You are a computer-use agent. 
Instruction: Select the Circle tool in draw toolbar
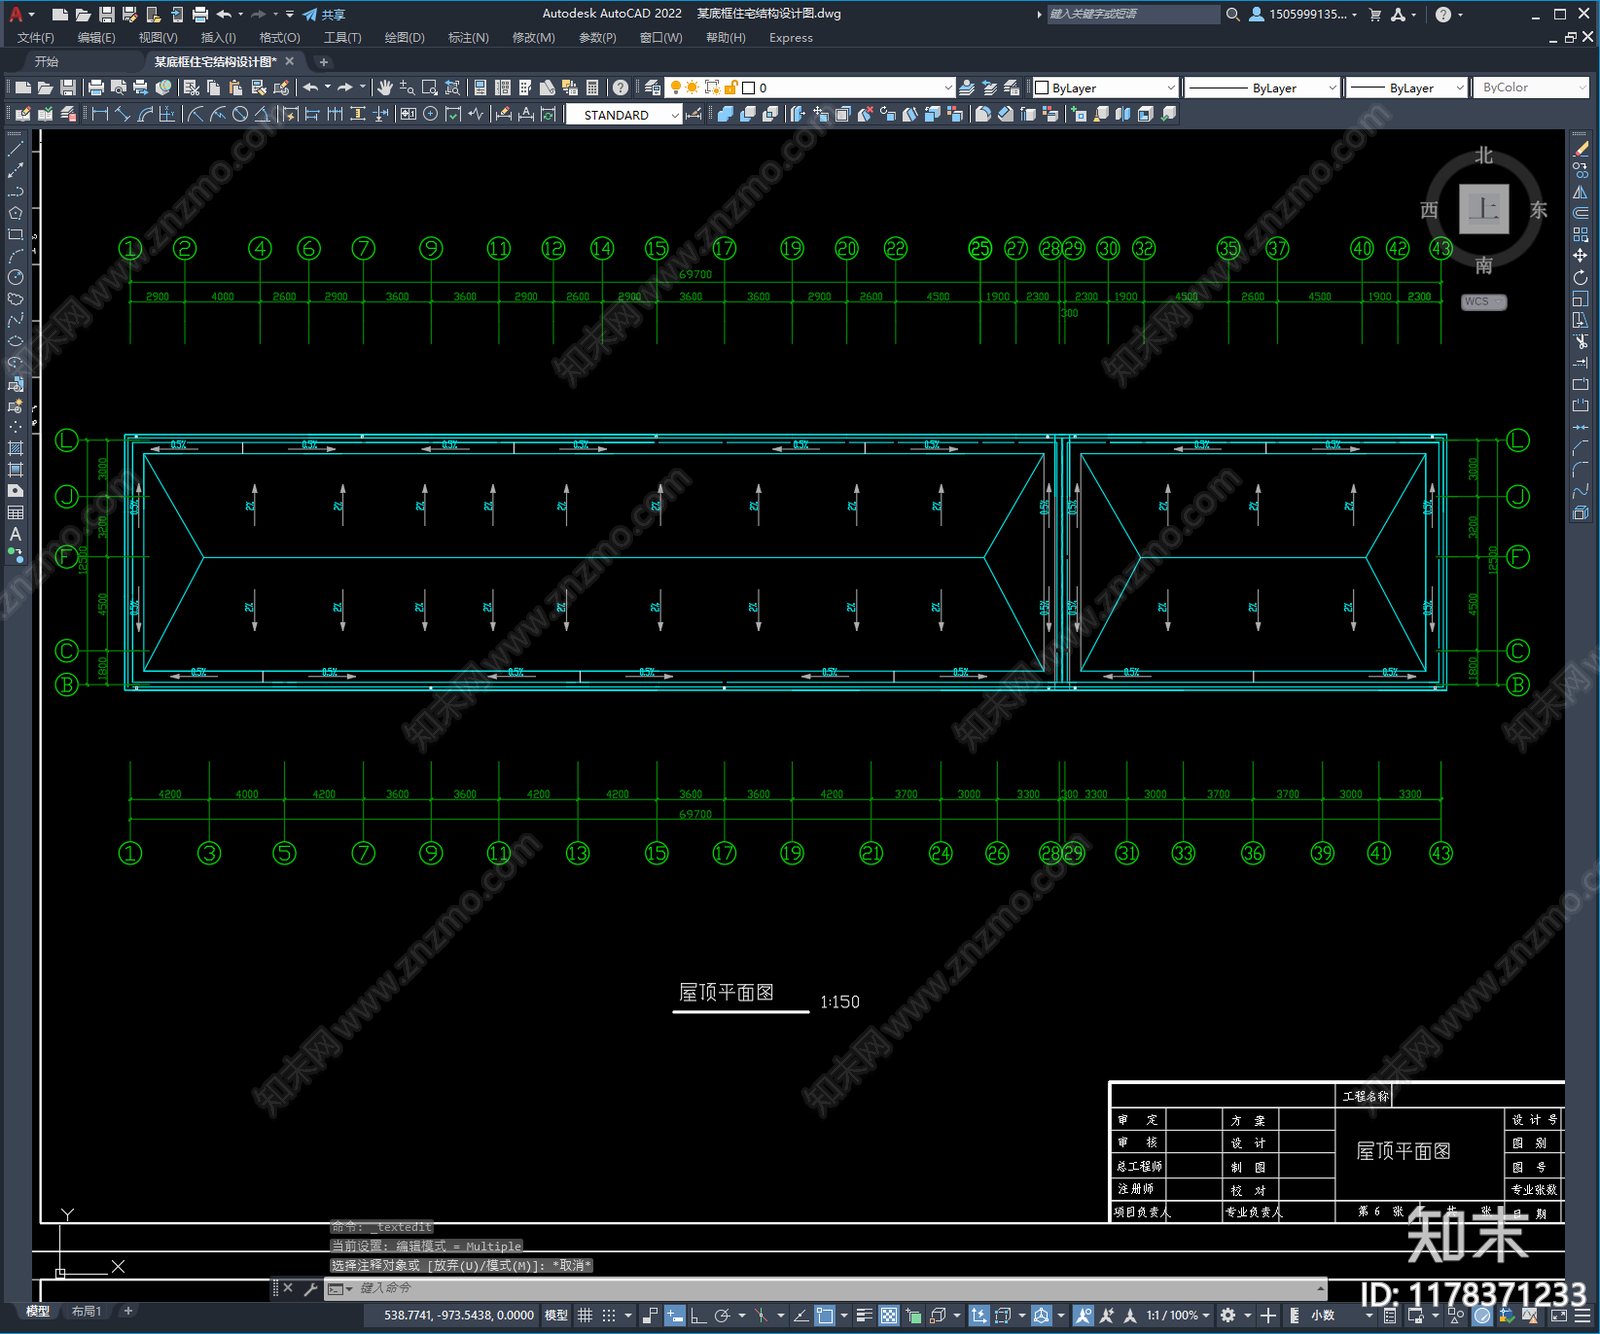tap(15, 277)
